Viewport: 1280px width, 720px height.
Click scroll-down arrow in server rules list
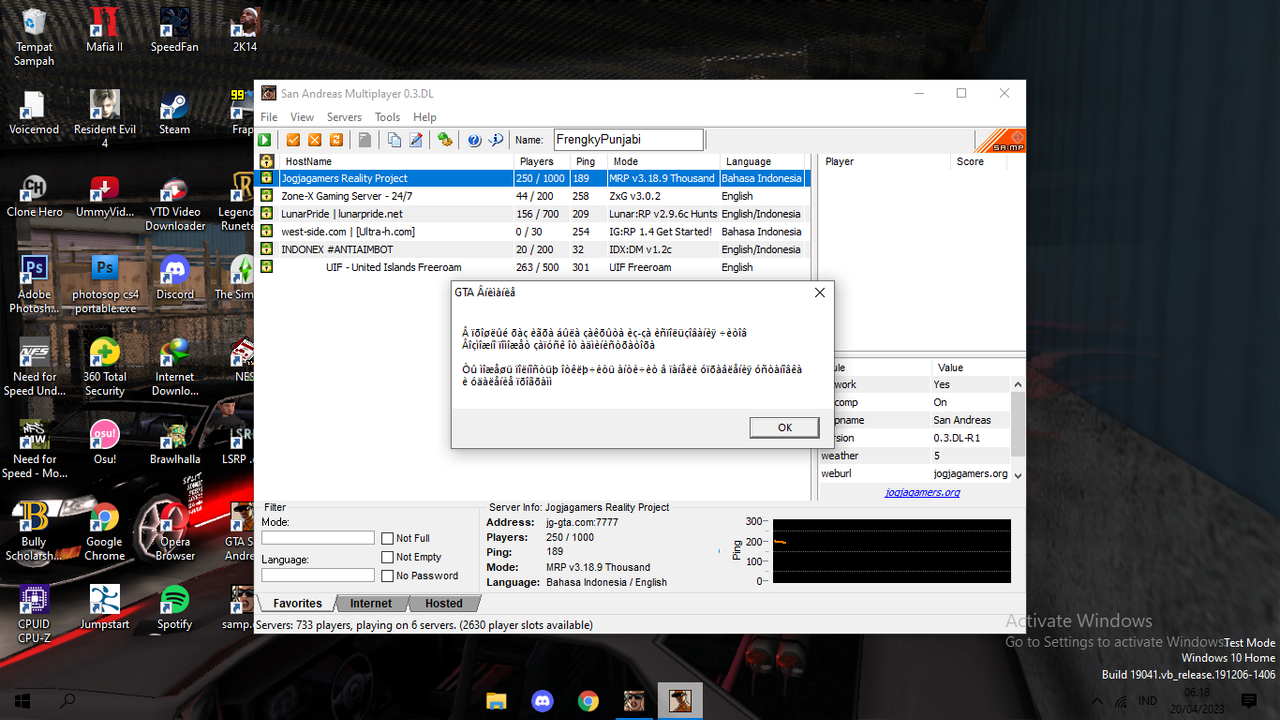(1018, 476)
